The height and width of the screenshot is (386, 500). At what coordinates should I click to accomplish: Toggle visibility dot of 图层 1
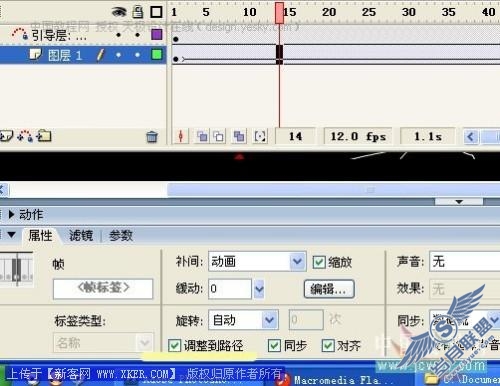click(118, 55)
